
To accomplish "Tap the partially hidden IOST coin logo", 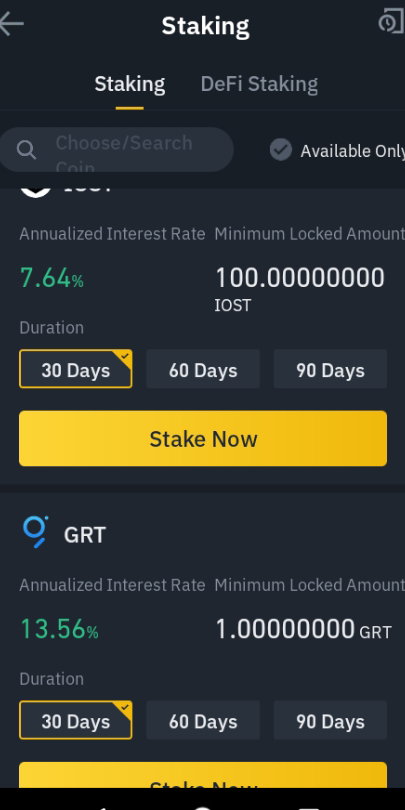I will click(36, 192).
